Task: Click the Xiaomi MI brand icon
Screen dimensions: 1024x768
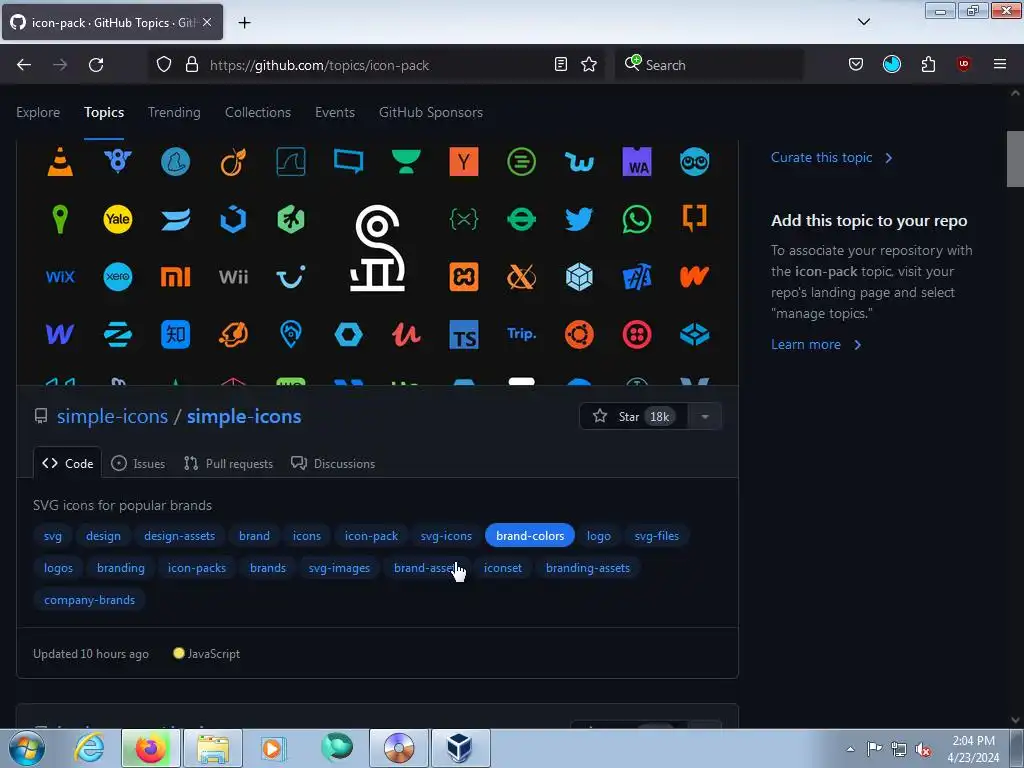Action: [176, 277]
